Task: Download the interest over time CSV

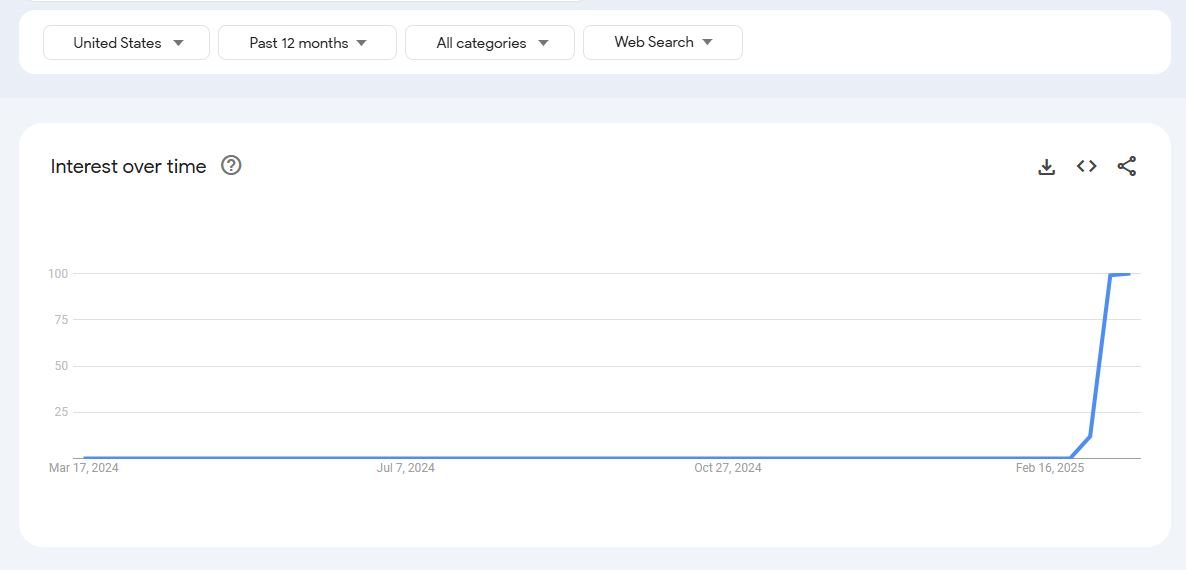Action: 1046,167
